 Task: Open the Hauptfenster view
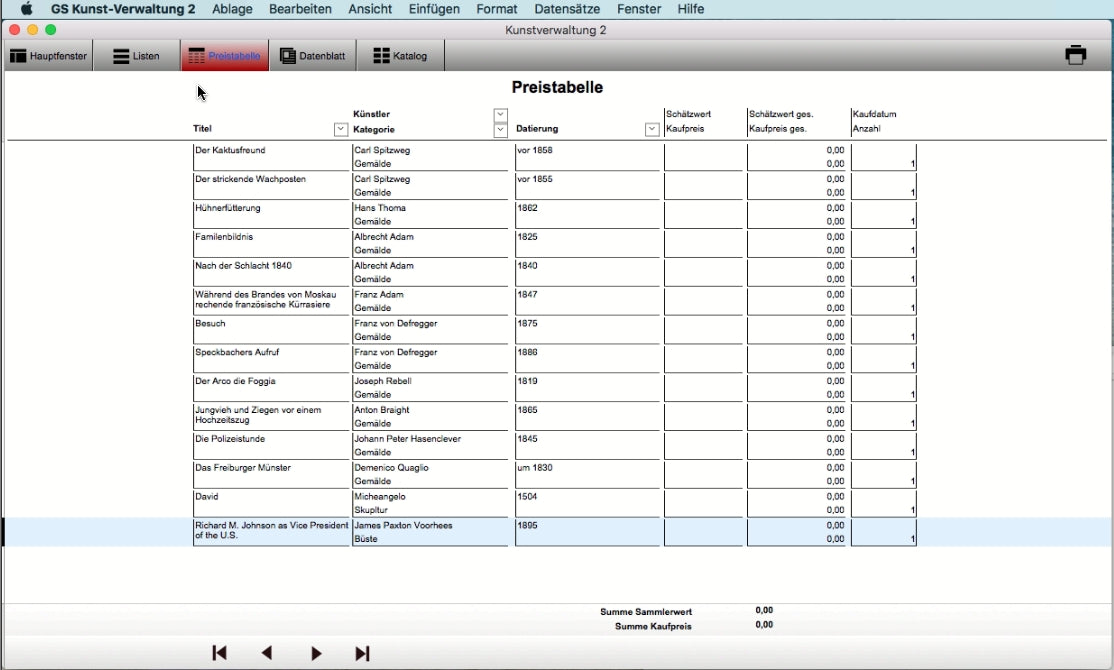pyautogui.click(x=48, y=56)
